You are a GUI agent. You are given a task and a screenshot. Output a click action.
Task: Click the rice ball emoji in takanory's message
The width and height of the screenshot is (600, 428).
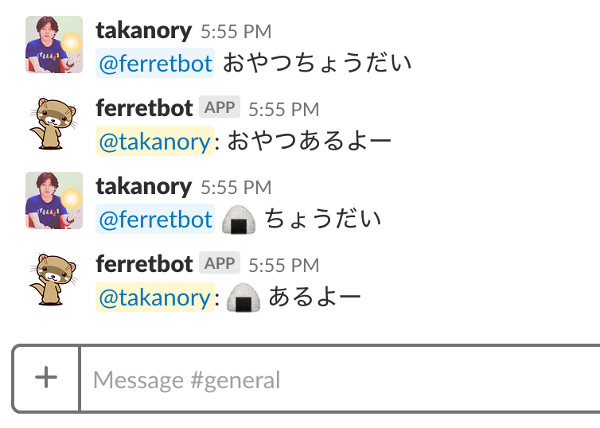(x=239, y=220)
